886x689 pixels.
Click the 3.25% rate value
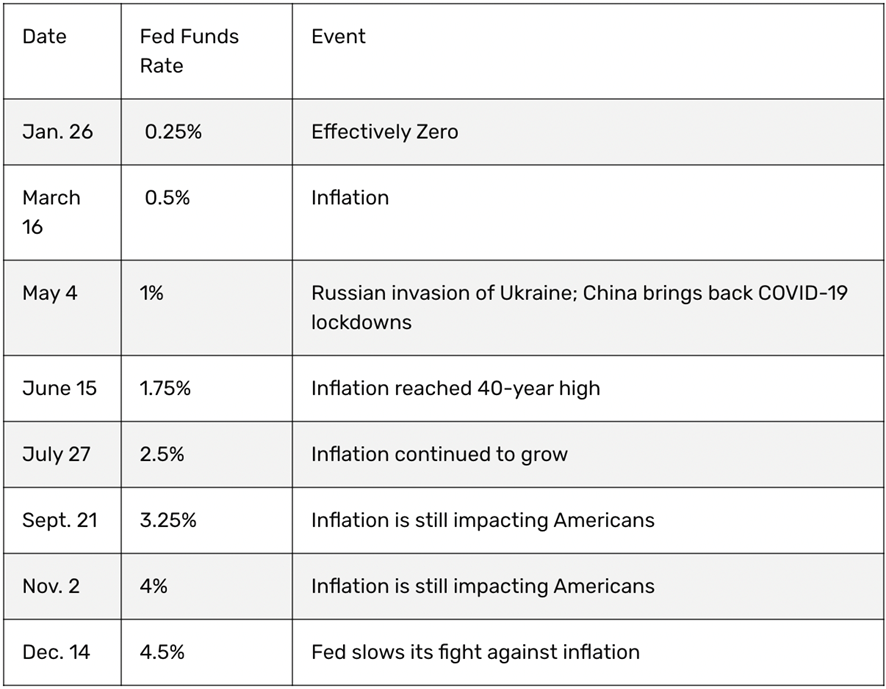168,520
